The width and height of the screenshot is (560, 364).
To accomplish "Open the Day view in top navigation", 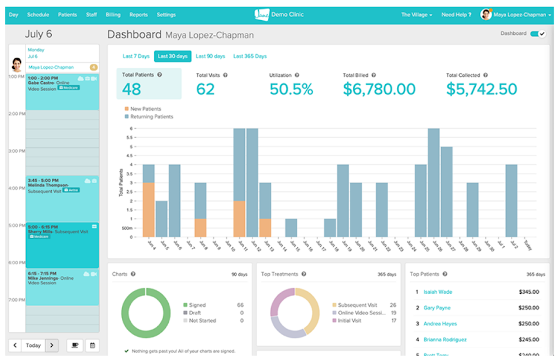I will tap(14, 15).
